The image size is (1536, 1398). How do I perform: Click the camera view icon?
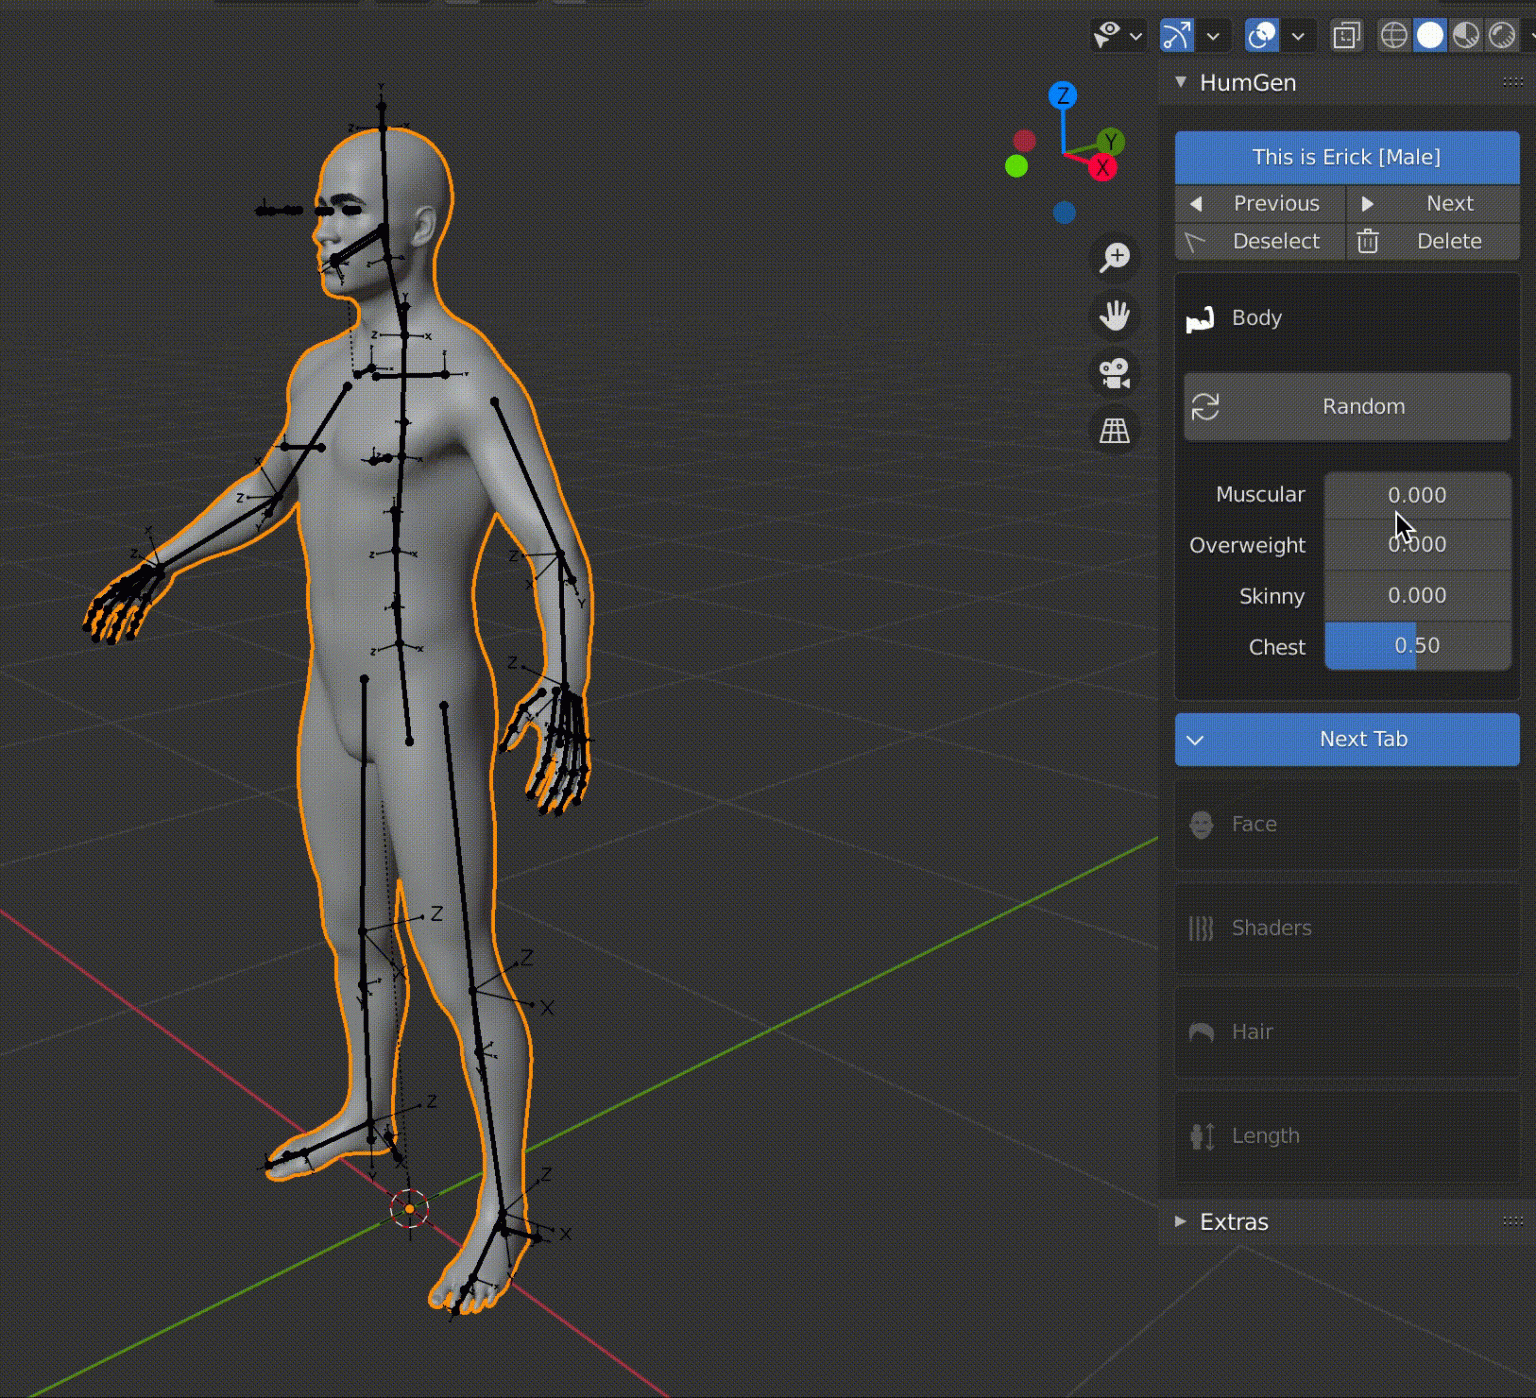point(1113,373)
